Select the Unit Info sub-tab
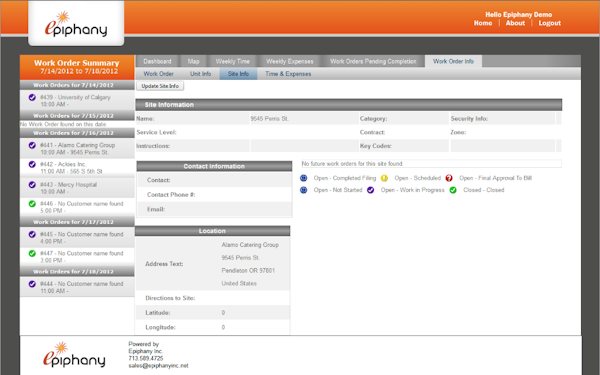Image resolution: width=600 pixels, height=375 pixels. 201,74
